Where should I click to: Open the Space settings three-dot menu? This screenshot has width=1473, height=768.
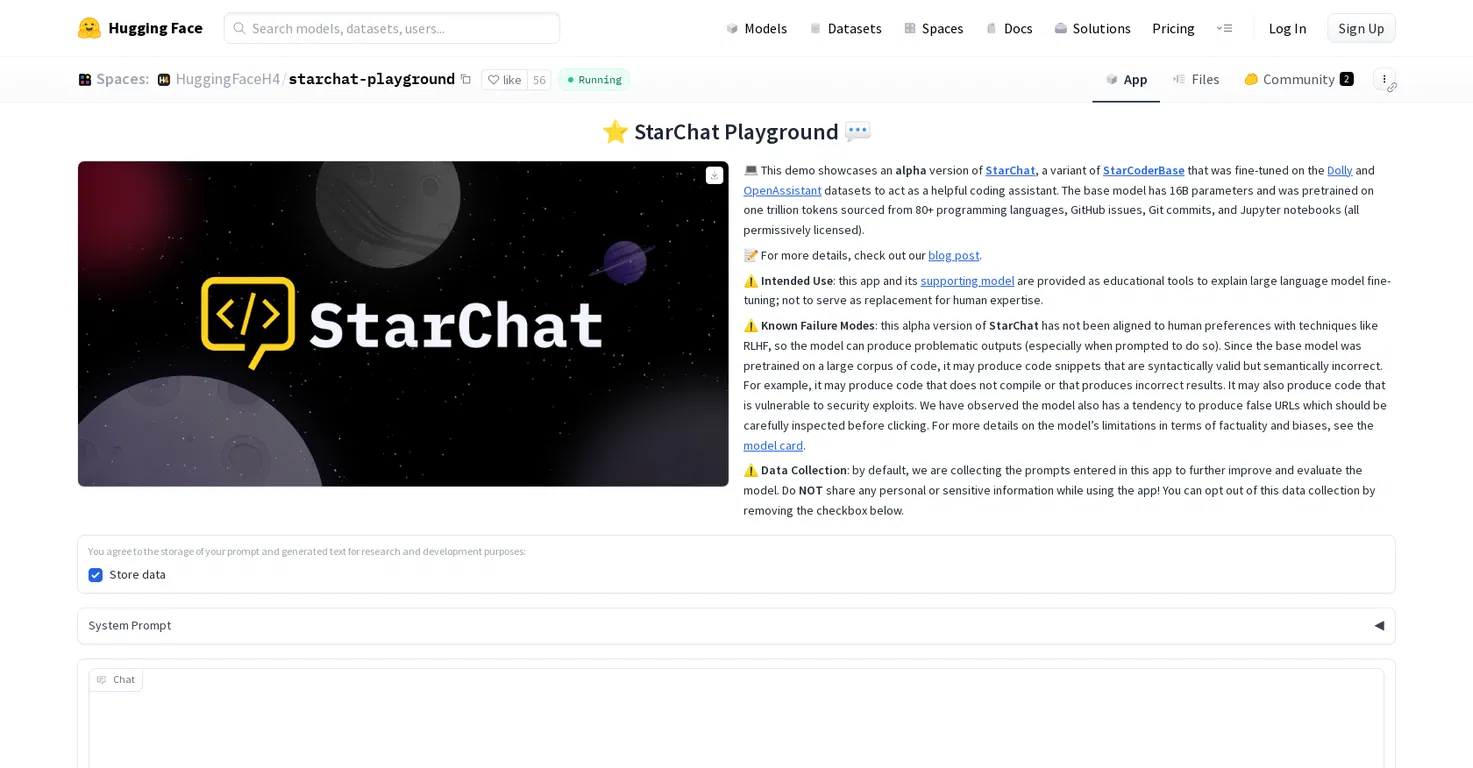1384,79
